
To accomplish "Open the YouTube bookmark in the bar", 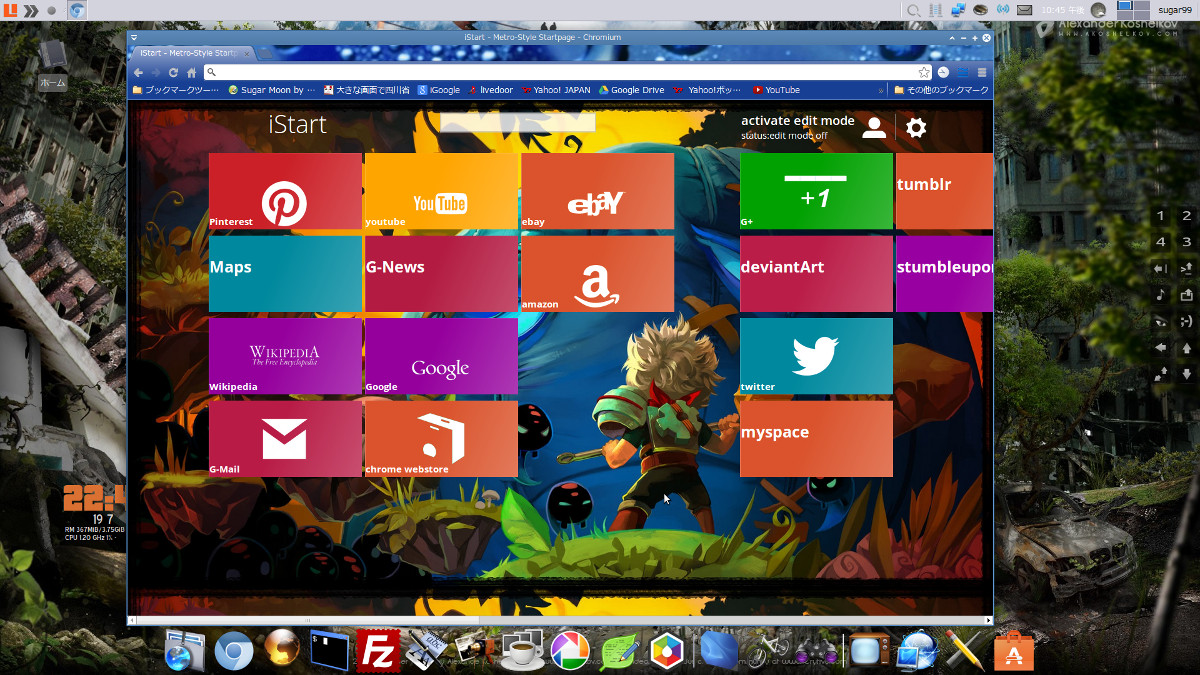I will click(777, 90).
